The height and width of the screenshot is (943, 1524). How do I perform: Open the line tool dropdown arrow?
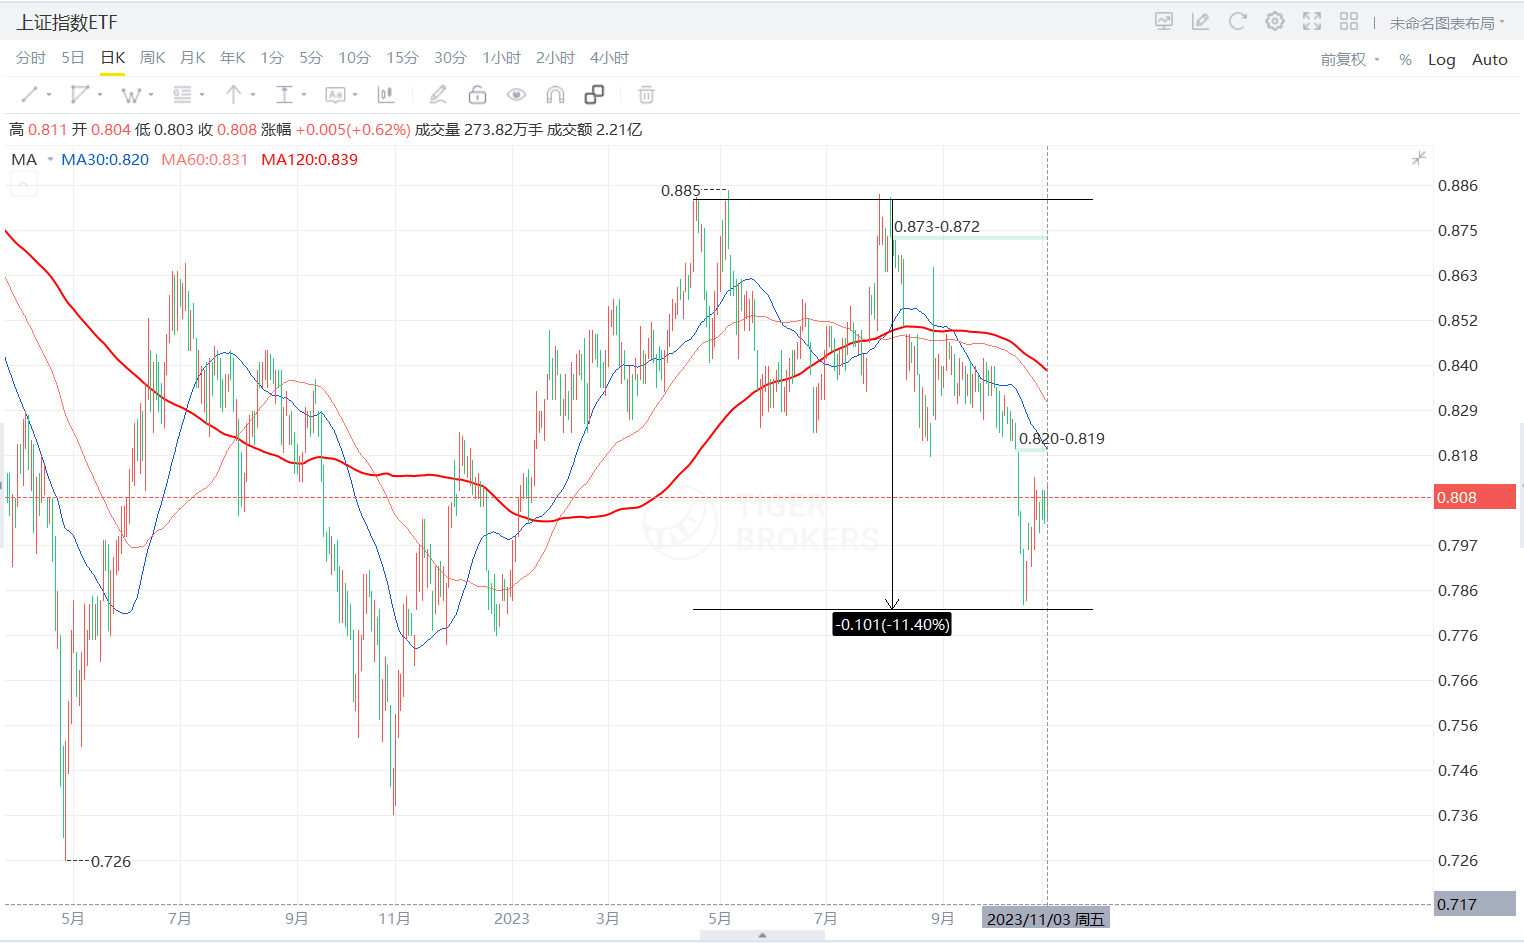49,95
